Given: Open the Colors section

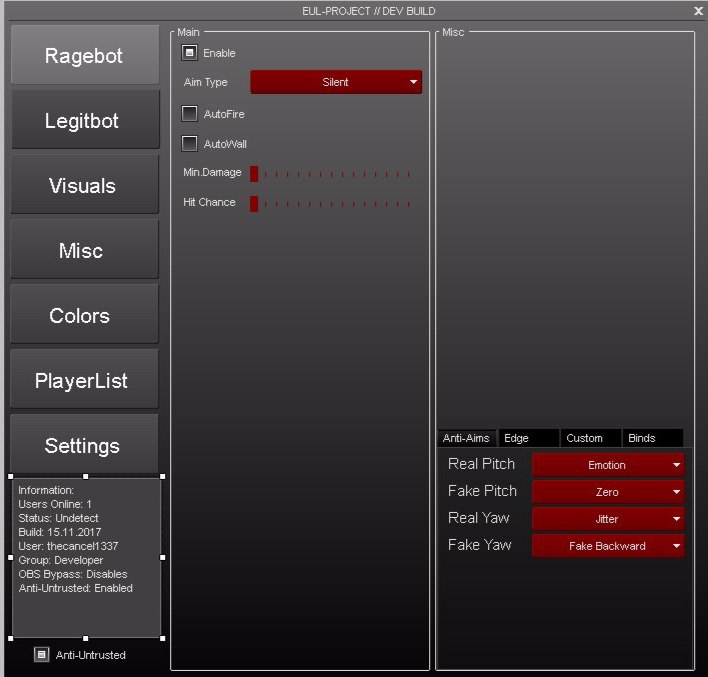Looking at the screenshot, I should [85, 315].
